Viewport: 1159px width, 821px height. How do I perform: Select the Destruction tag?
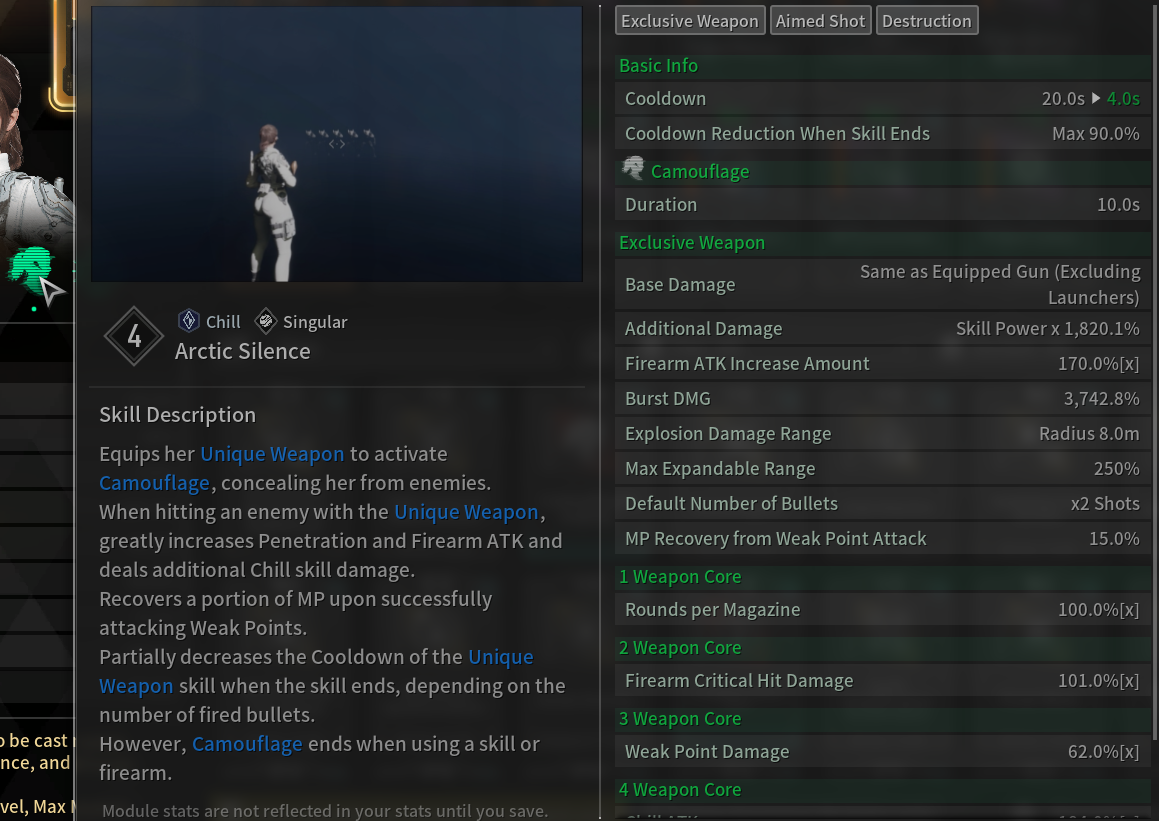pyautogui.click(x=927, y=21)
